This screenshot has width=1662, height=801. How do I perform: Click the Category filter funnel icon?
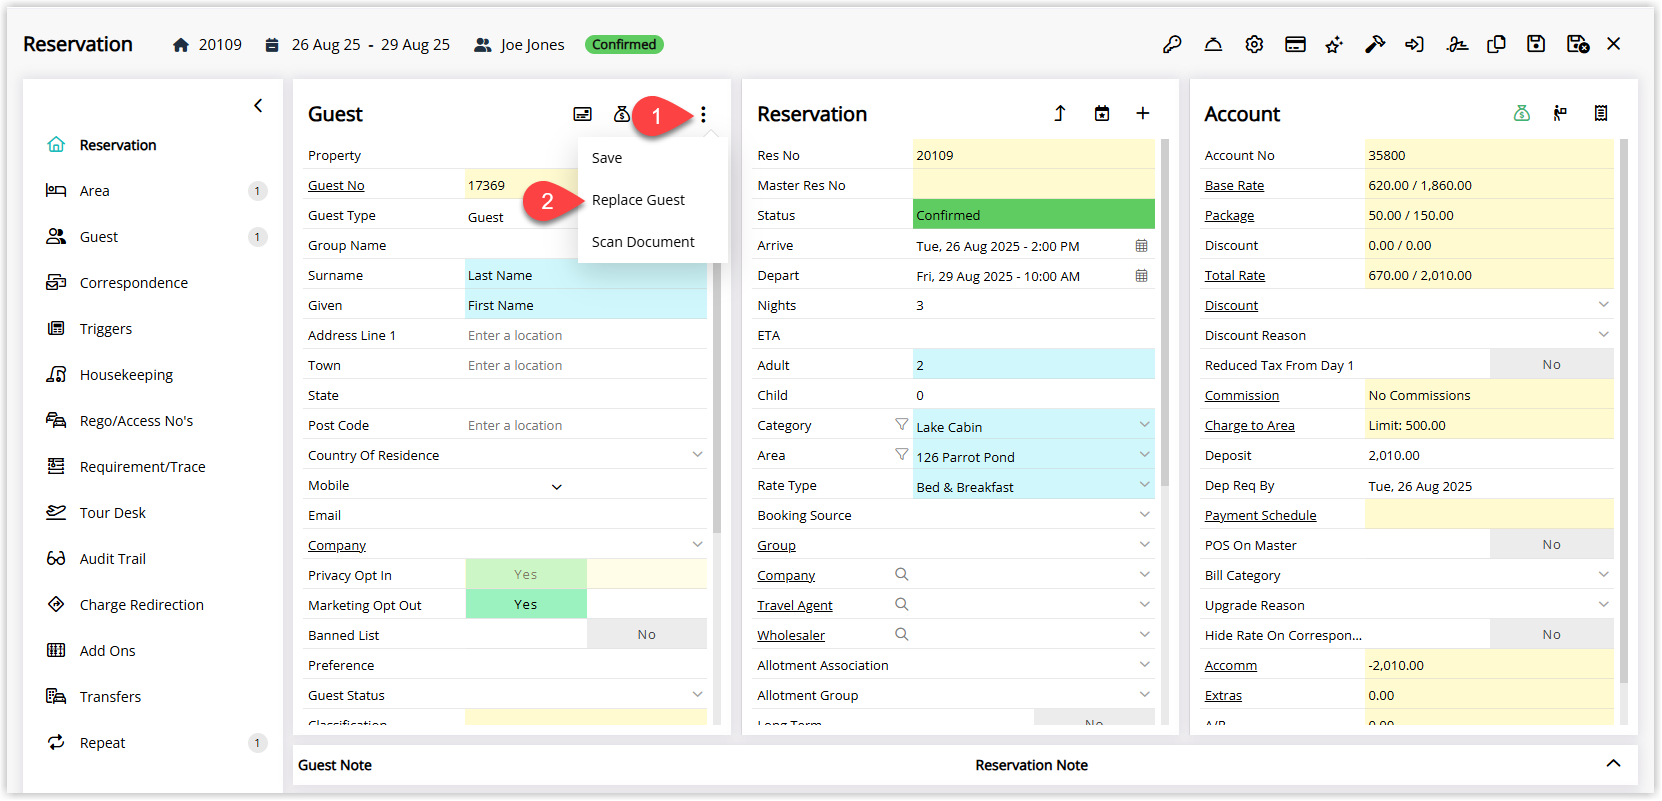click(x=901, y=425)
